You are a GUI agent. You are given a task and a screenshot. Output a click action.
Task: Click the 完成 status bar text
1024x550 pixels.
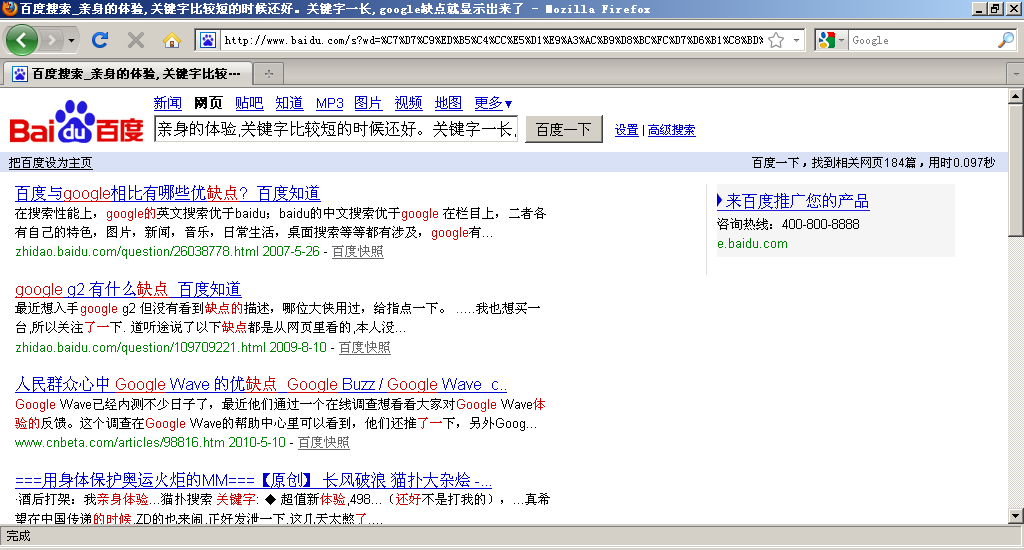pos(18,536)
